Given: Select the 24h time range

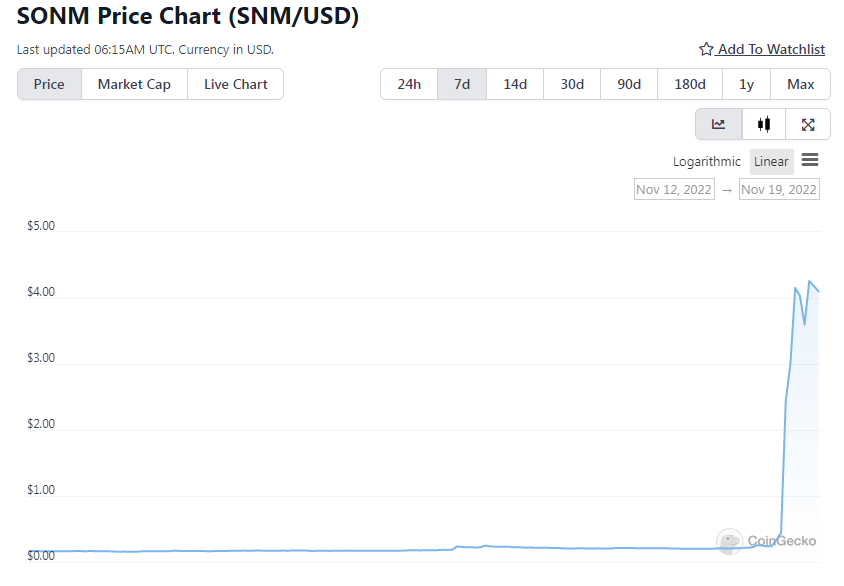Looking at the screenshot, I should click(409, 84).
